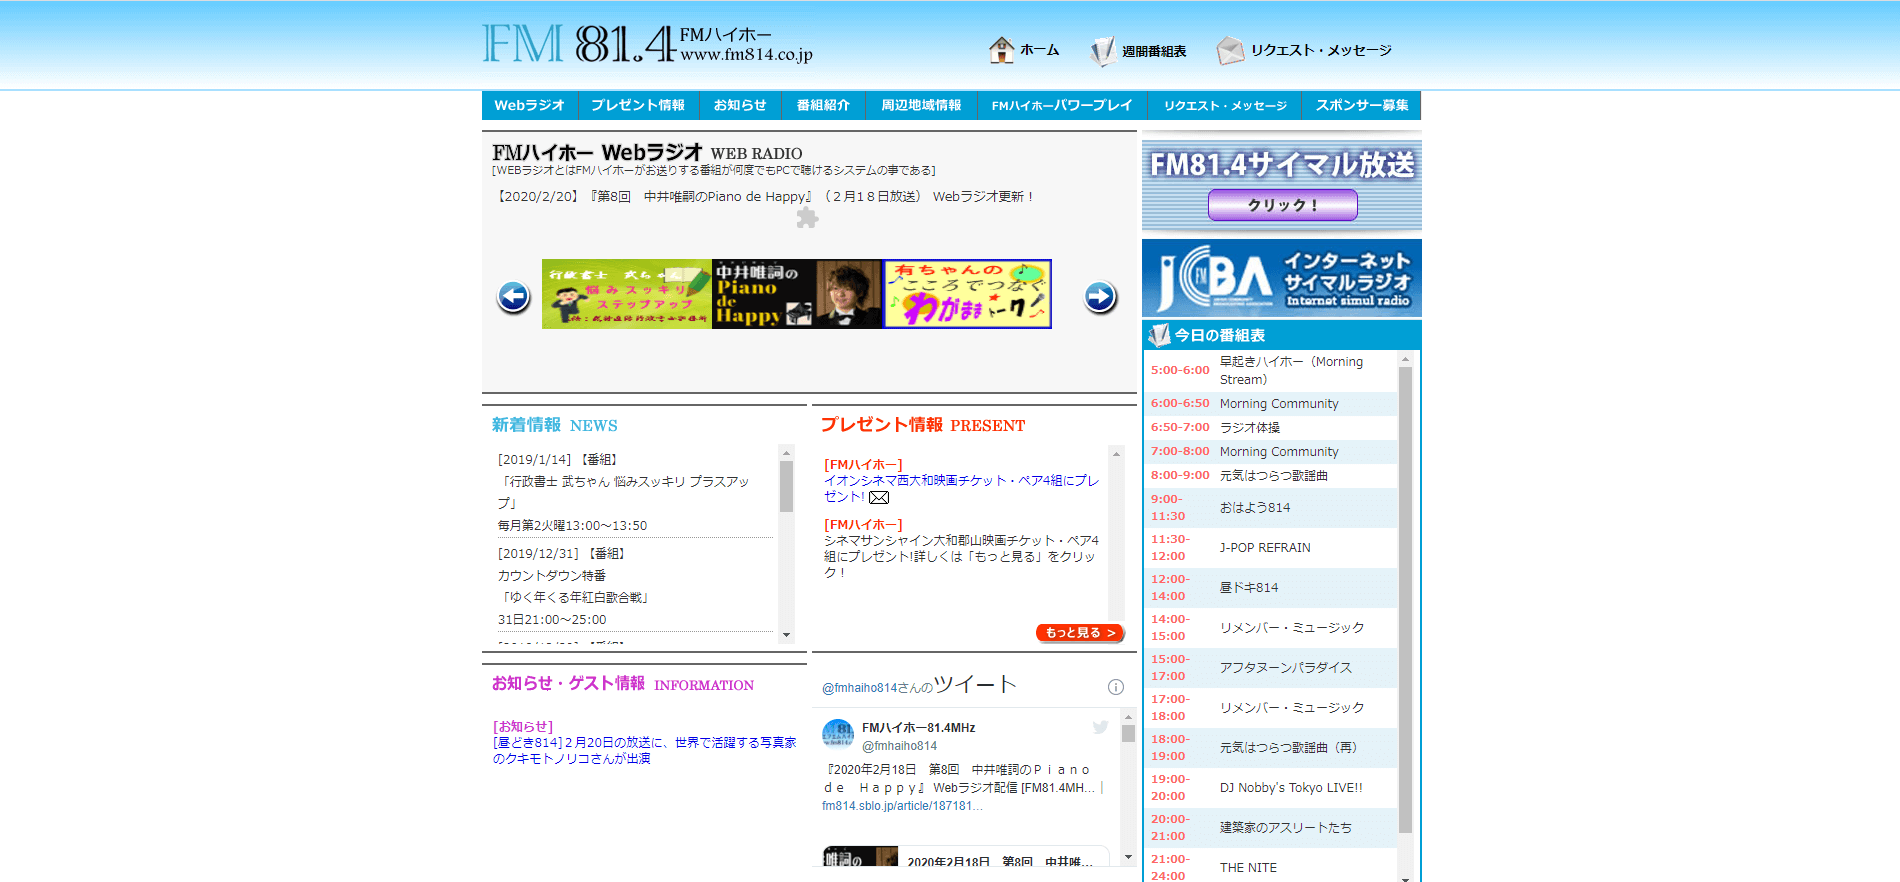Open 中井唯詞の Piano de Happy thumbnail
1900x882 pixels.
[797, 294]
